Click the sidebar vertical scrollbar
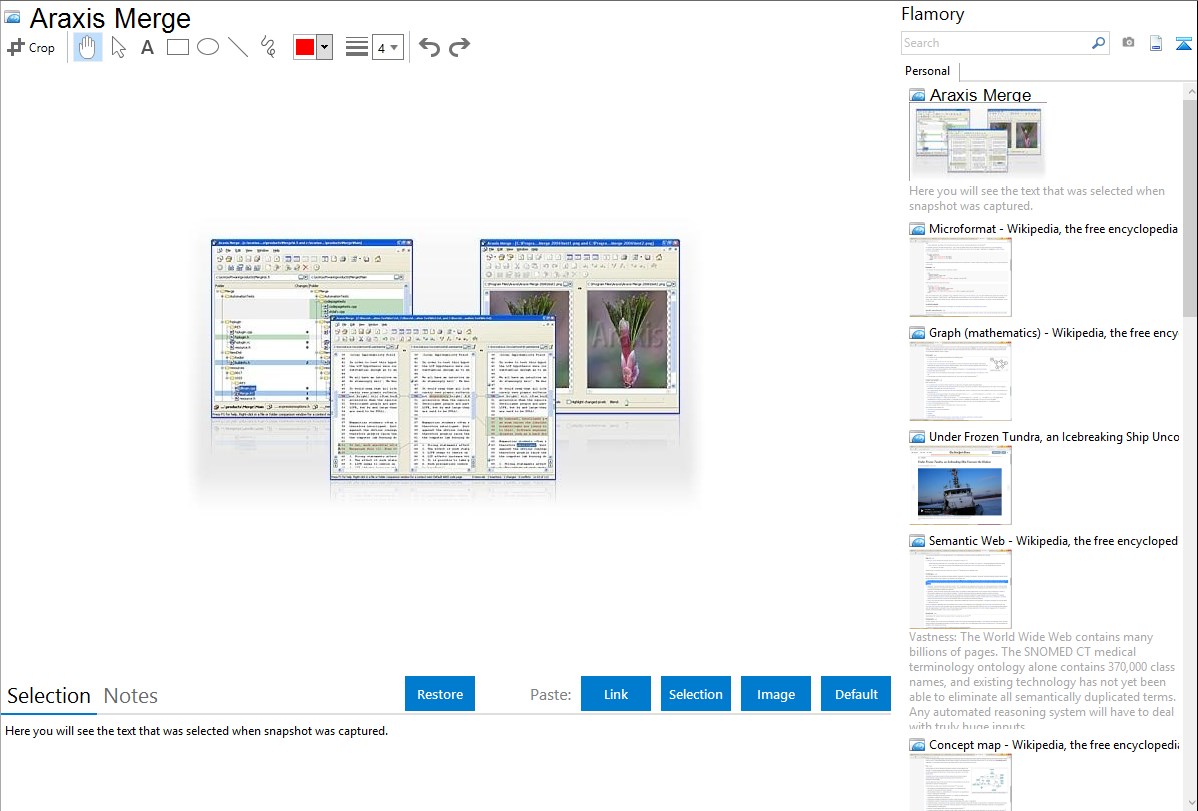 pos(1190,206)
